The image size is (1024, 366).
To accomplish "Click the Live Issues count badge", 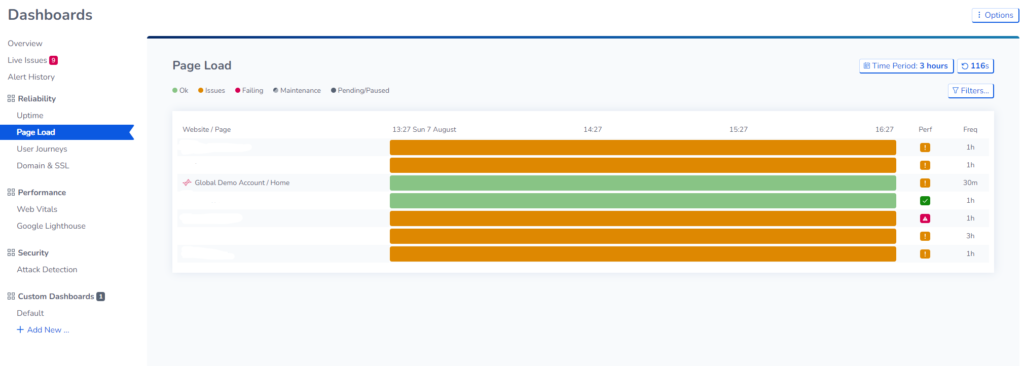I will coord(54,60).
